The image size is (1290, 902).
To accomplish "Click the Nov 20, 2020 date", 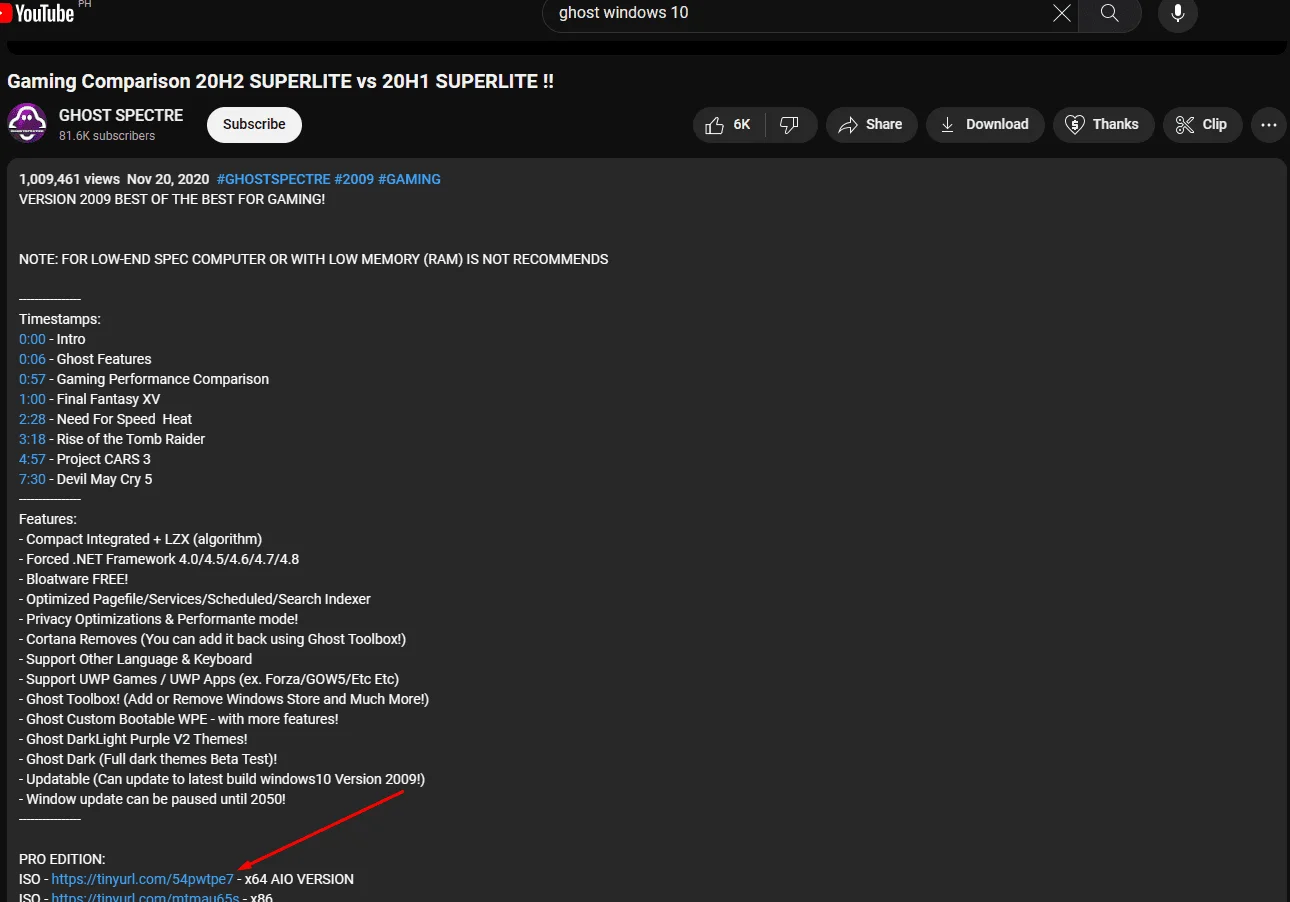I will pyautogui.click(x=168, y=179).
